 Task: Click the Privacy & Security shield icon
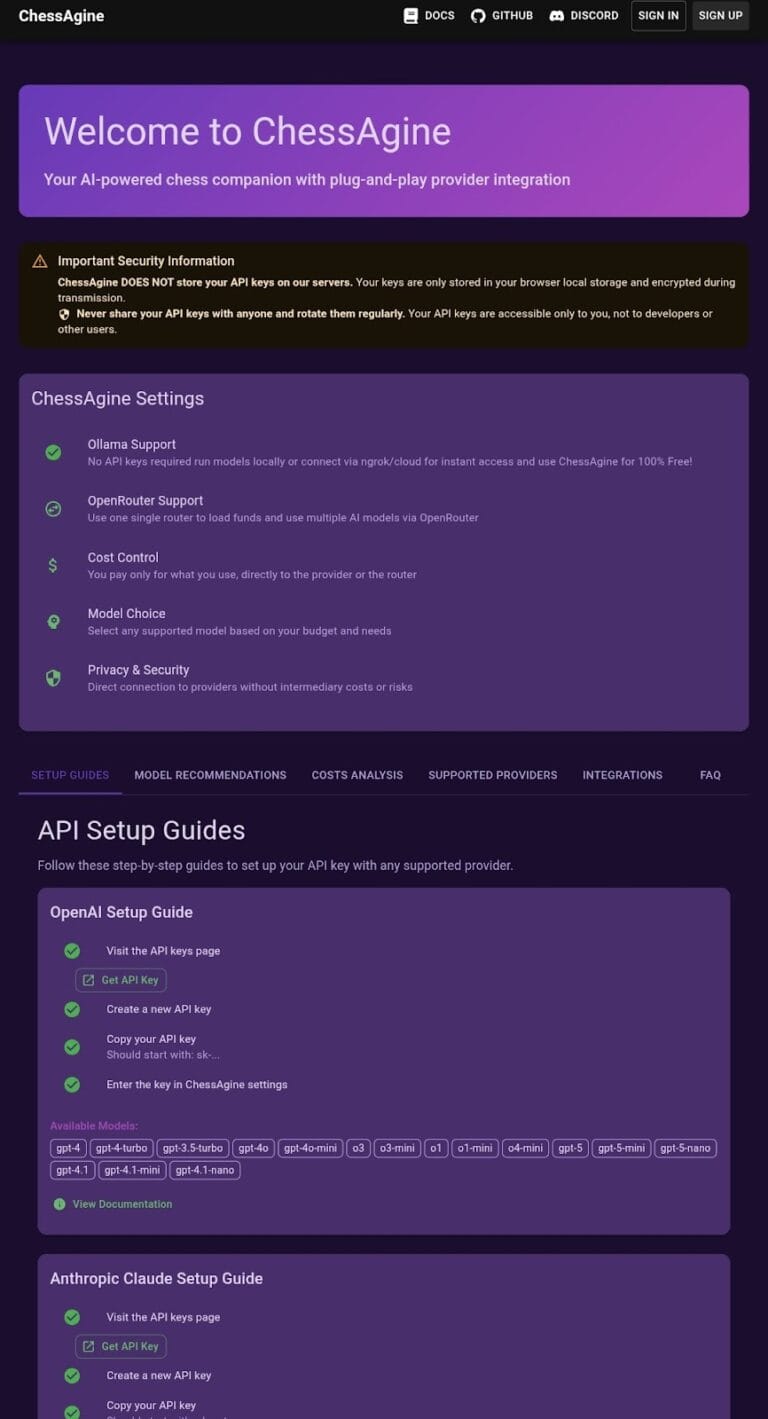point(53,678)
